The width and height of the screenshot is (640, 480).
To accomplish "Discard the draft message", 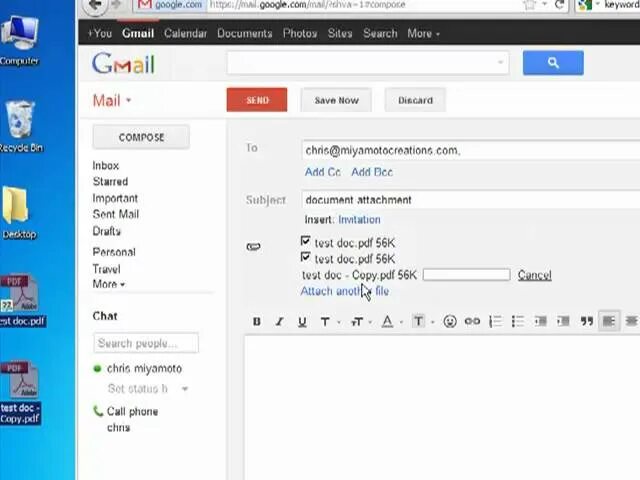I will pyautogui.click(x=415, y=100).
